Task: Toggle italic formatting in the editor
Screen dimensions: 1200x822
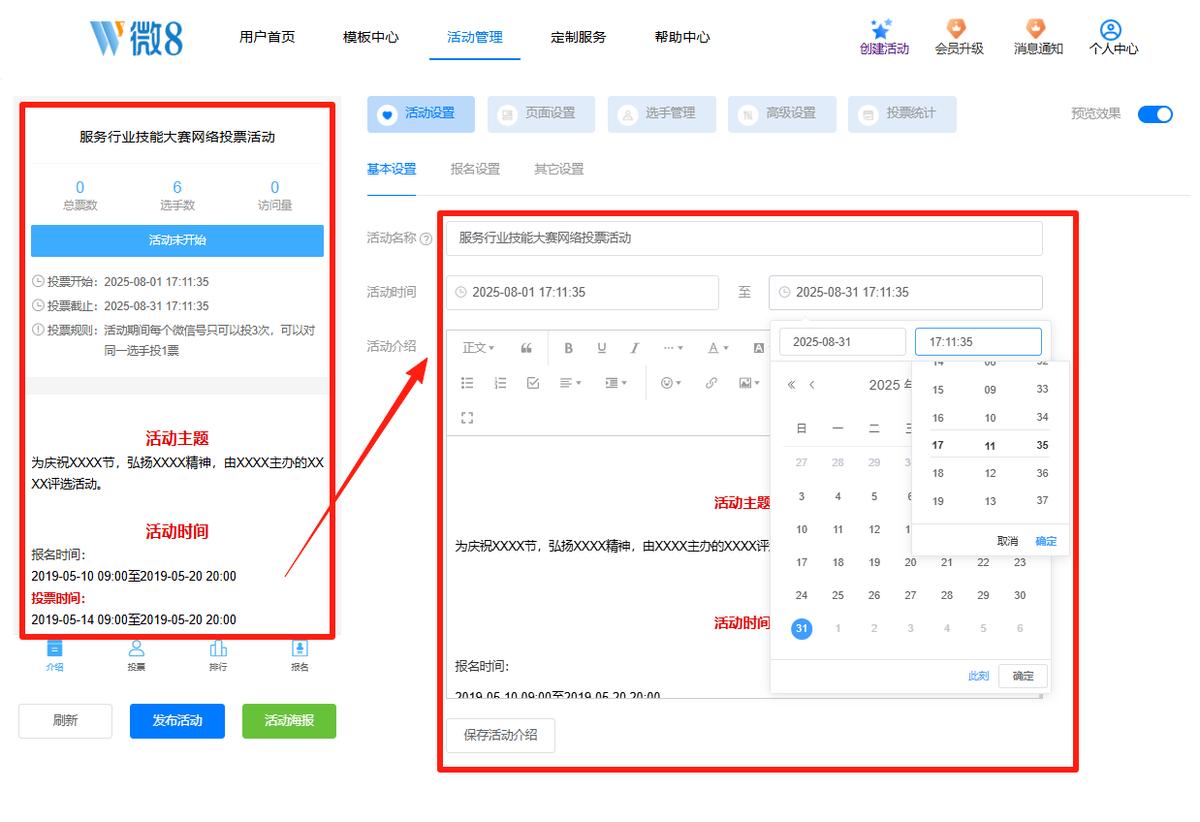Action: tap(634, 348)
